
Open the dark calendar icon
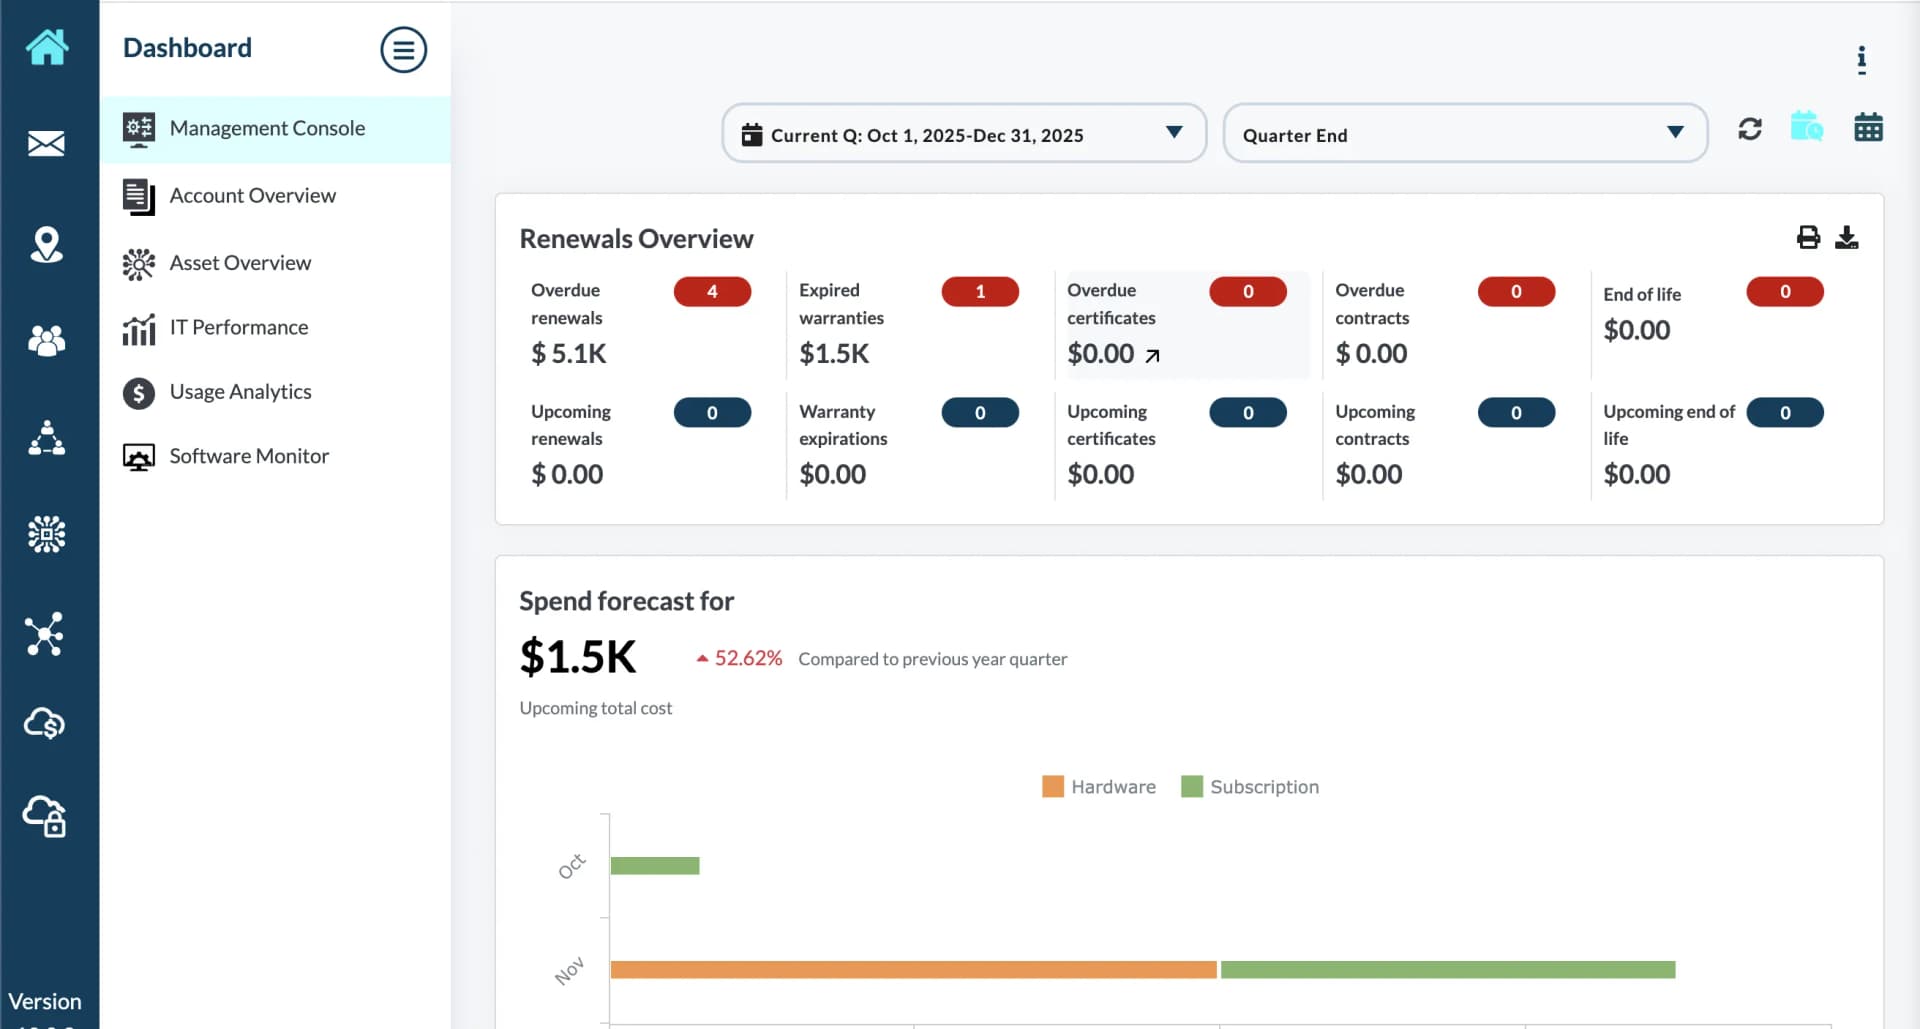[x=1868, y=128]
